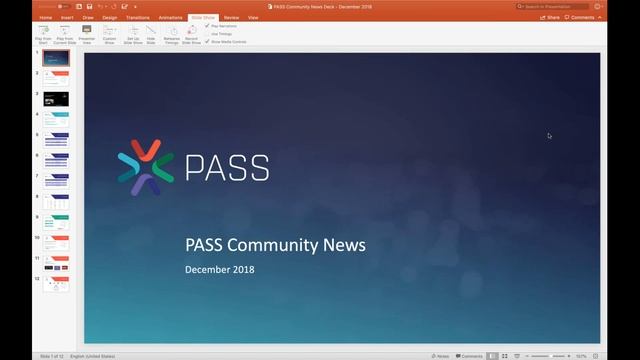The height and width of the screenshot is (360, 640).
Task: Select slide 10 thumbnail
Action: [56, 243]
